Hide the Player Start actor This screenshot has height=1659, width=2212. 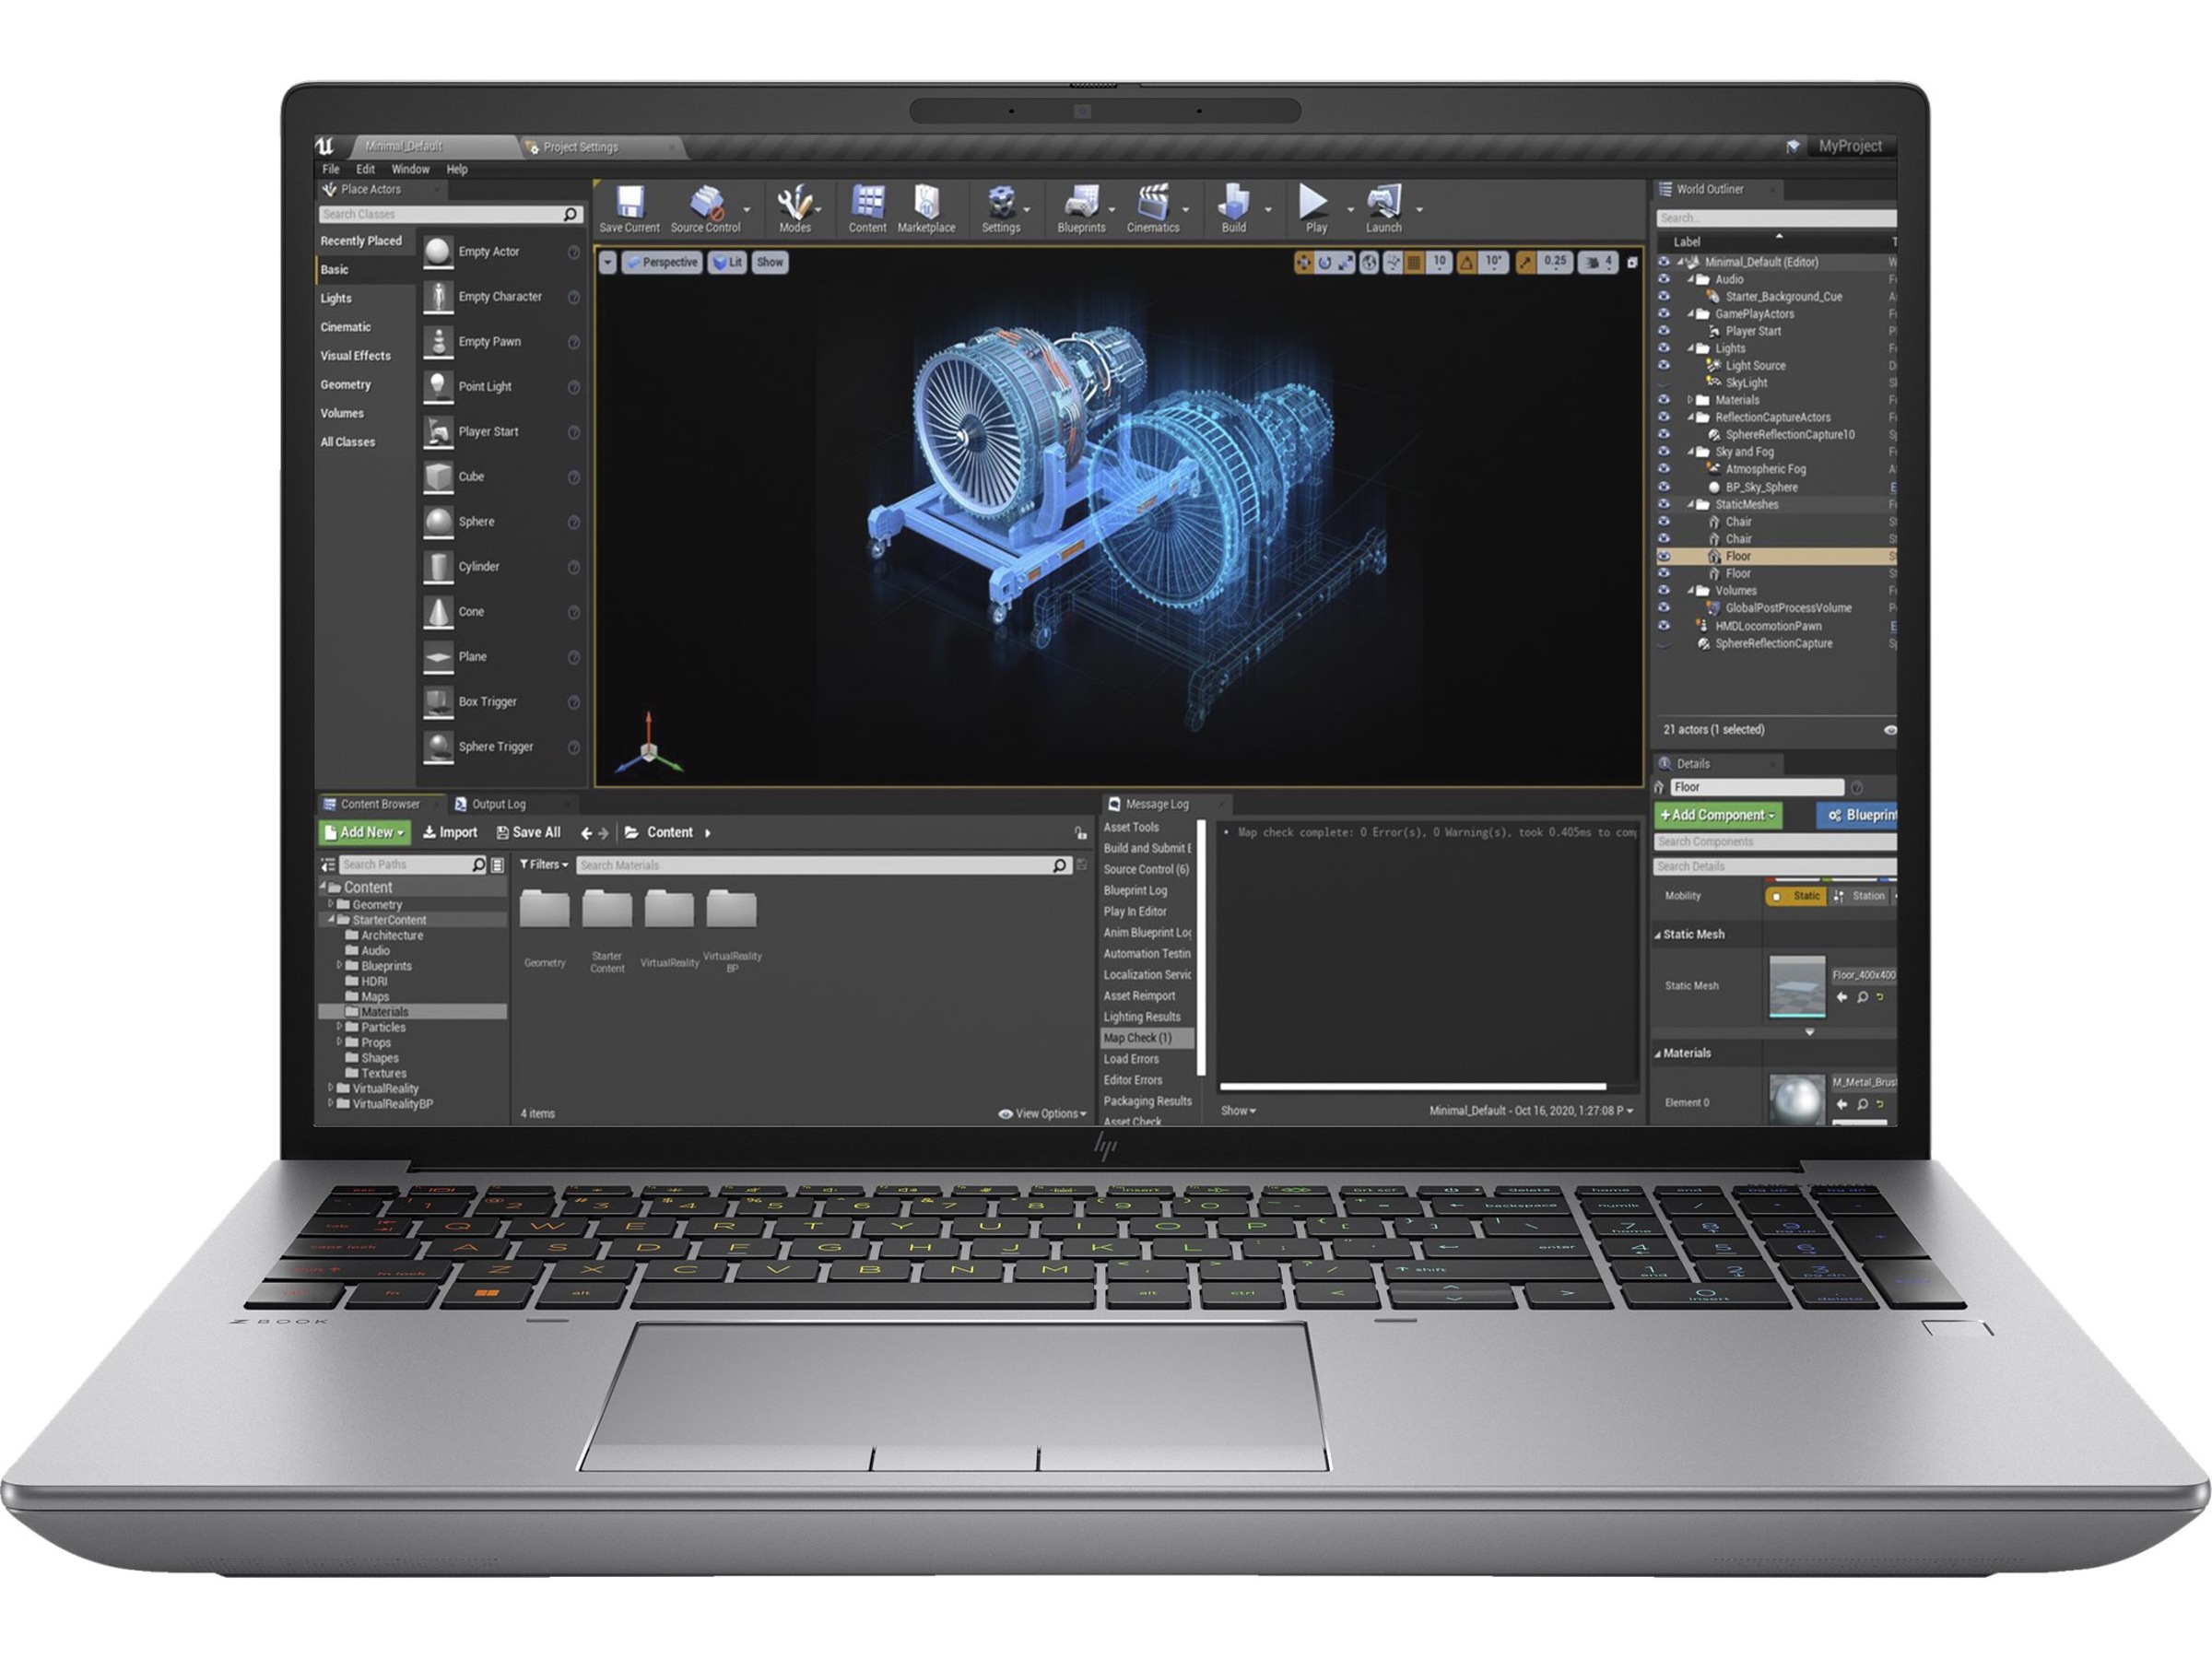point(1664,331)
